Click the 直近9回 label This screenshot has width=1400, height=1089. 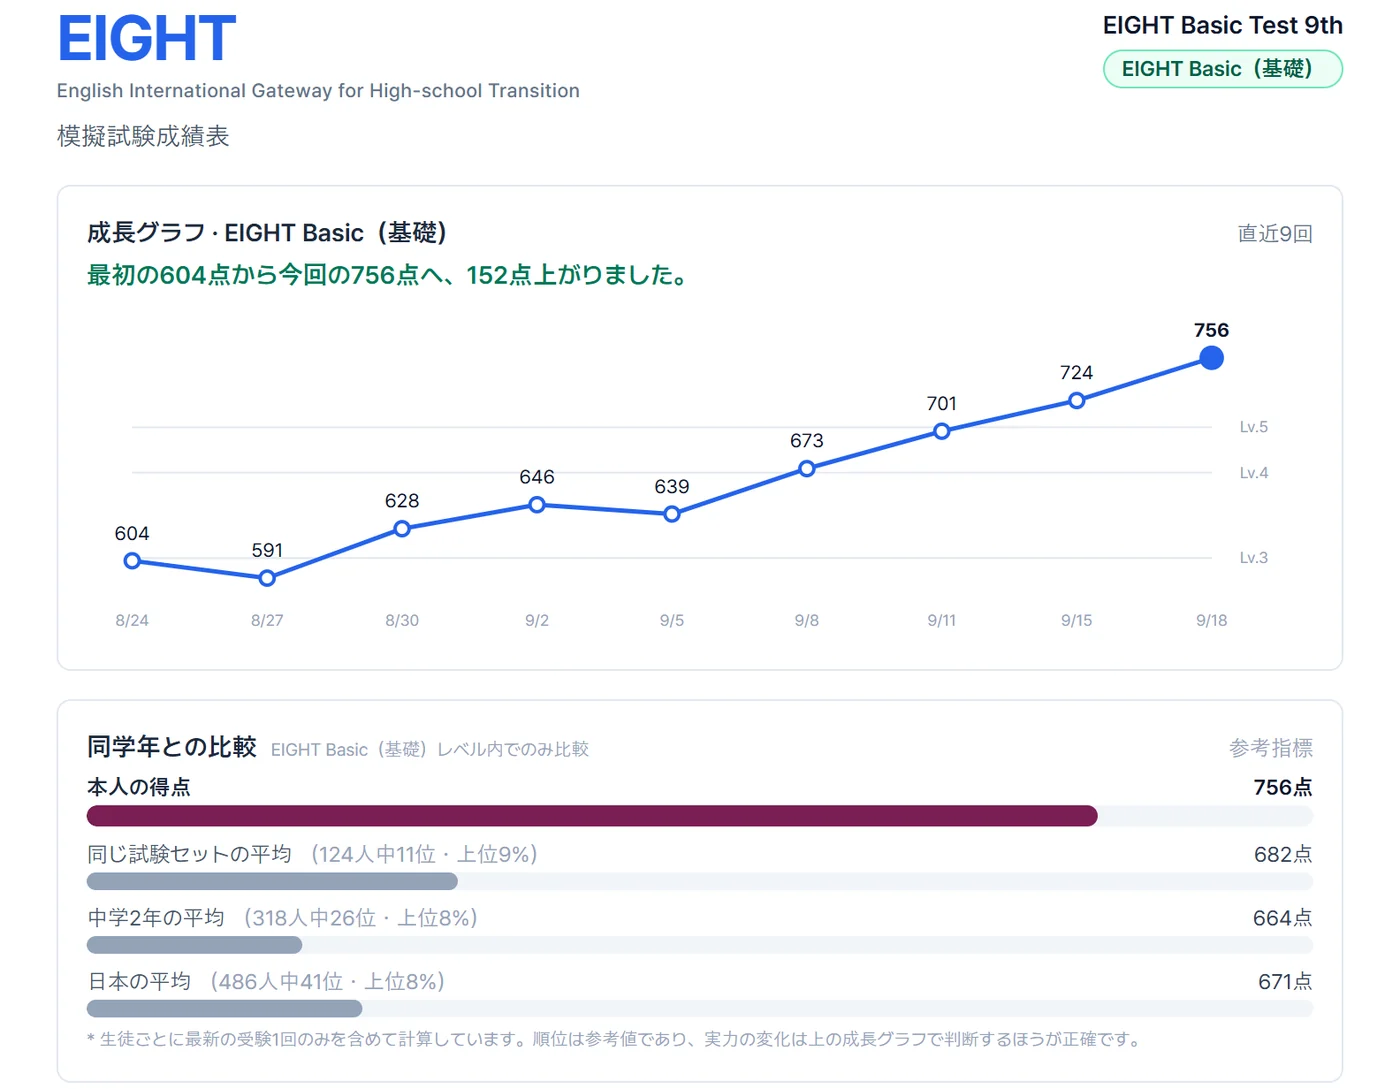click(1274, 233)
